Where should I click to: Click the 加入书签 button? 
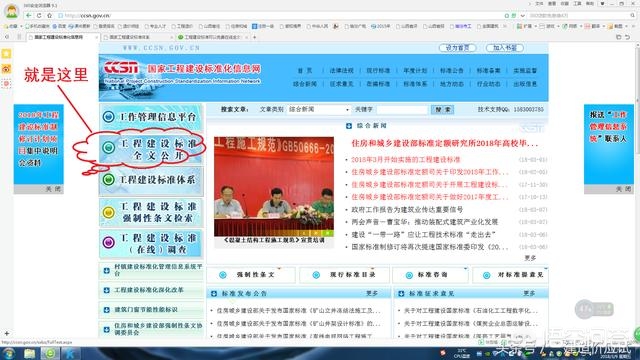point(505,48)
